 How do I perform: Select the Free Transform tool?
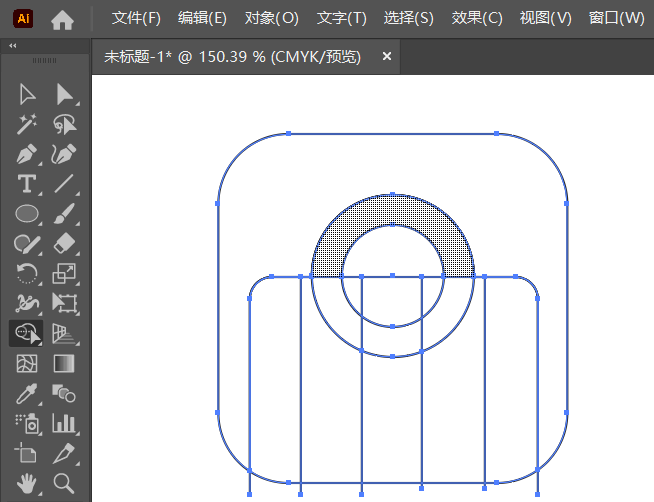pyautogui.click(x=64, y=304)
